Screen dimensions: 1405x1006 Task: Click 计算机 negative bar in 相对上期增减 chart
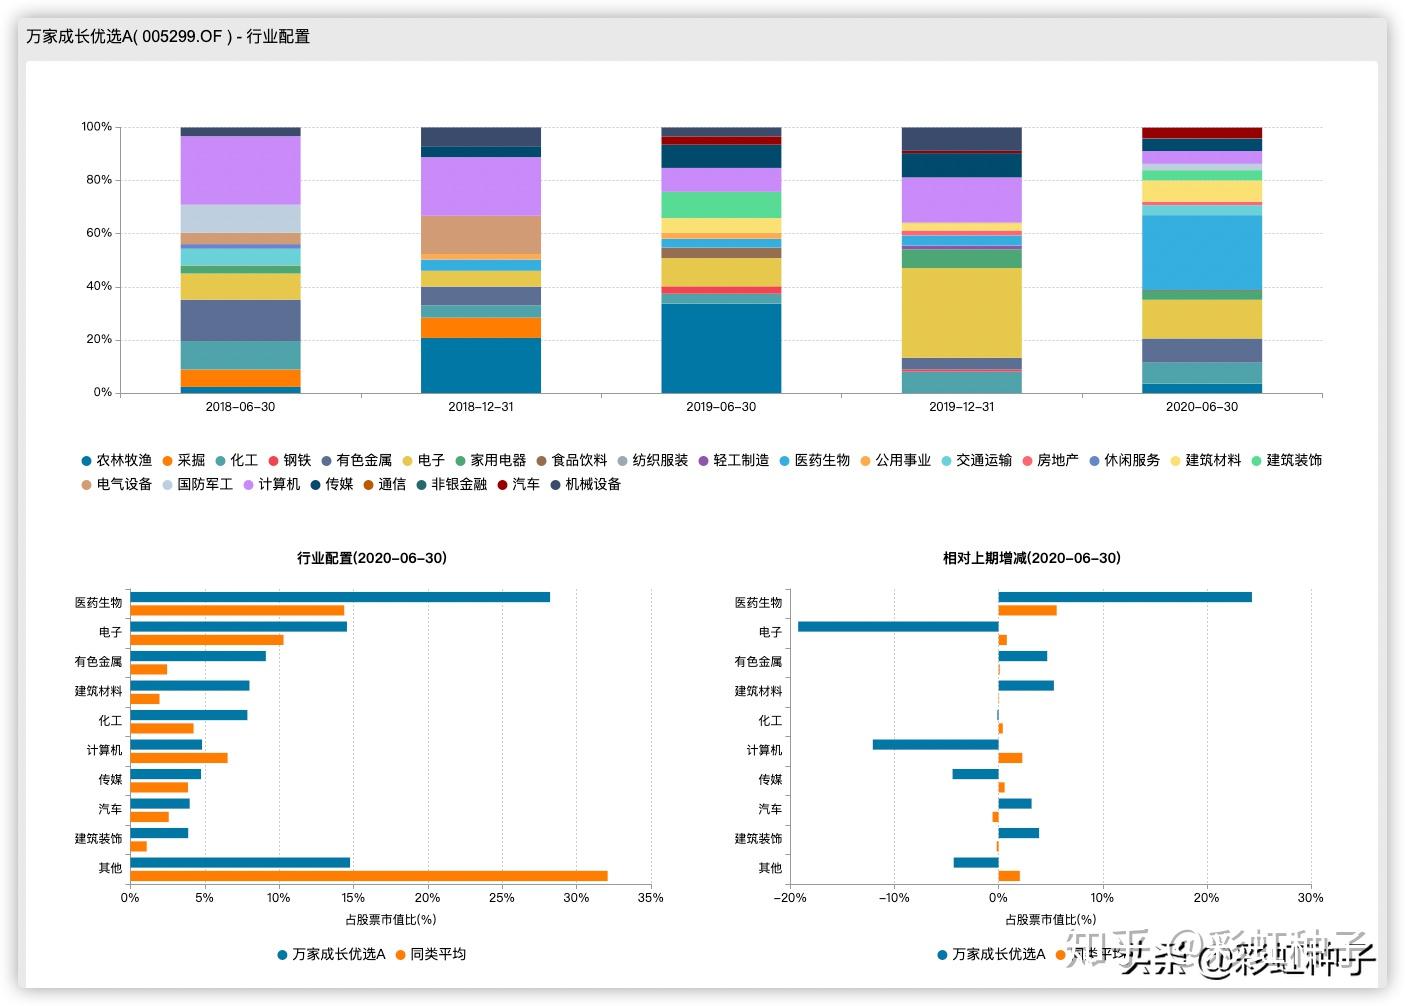pos(936,744)
